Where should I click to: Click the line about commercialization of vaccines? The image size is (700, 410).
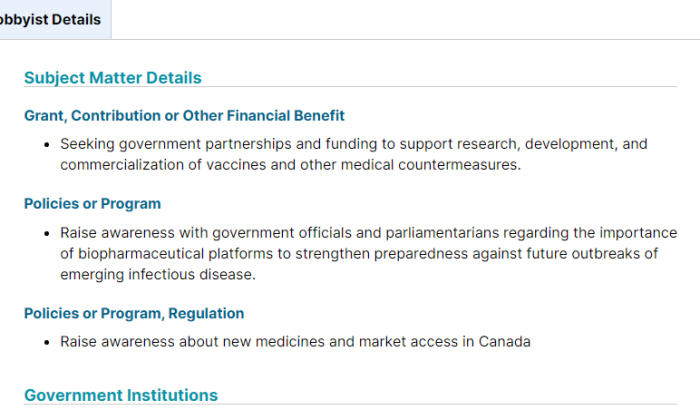click(x=291, y=165)
